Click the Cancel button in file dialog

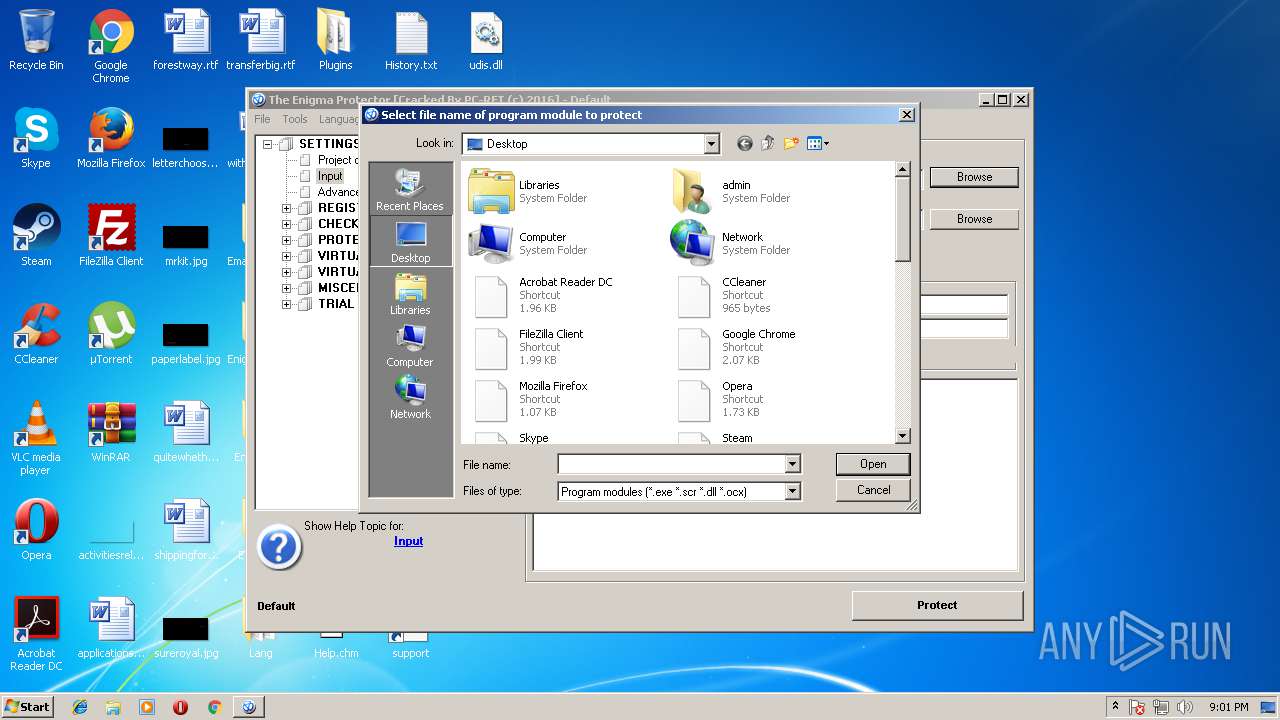point(873,490)
